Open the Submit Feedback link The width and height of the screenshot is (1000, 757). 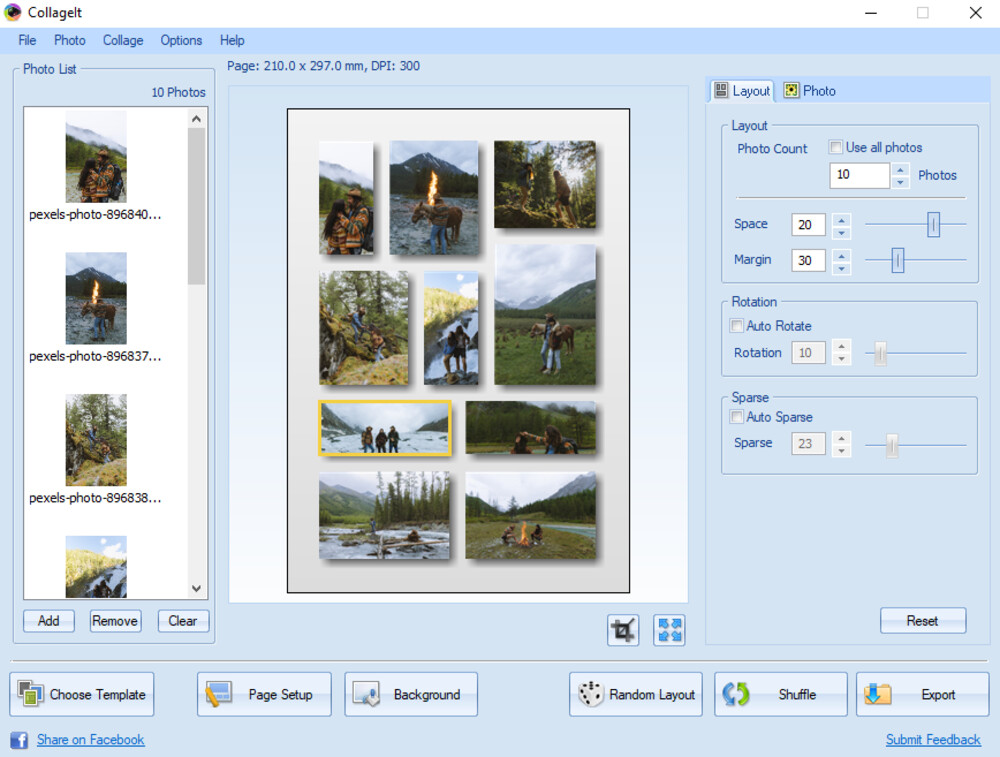pyautogui.click(x=932, y=739)
